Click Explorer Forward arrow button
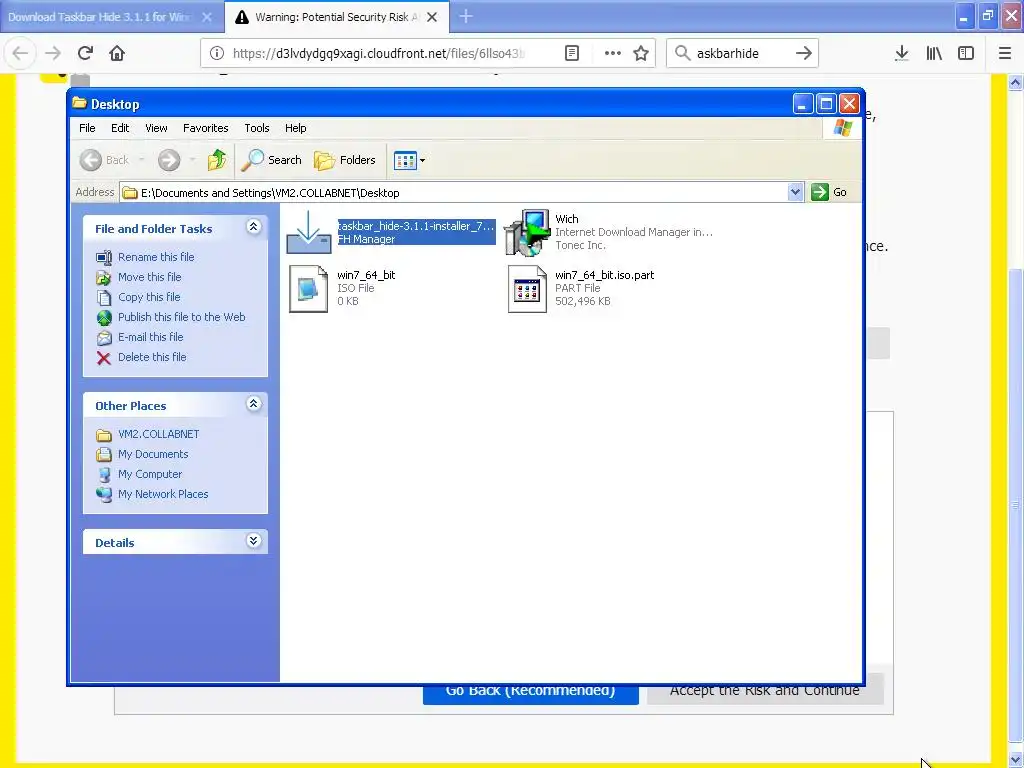The image size is (1024, 768). click(168, 160)
